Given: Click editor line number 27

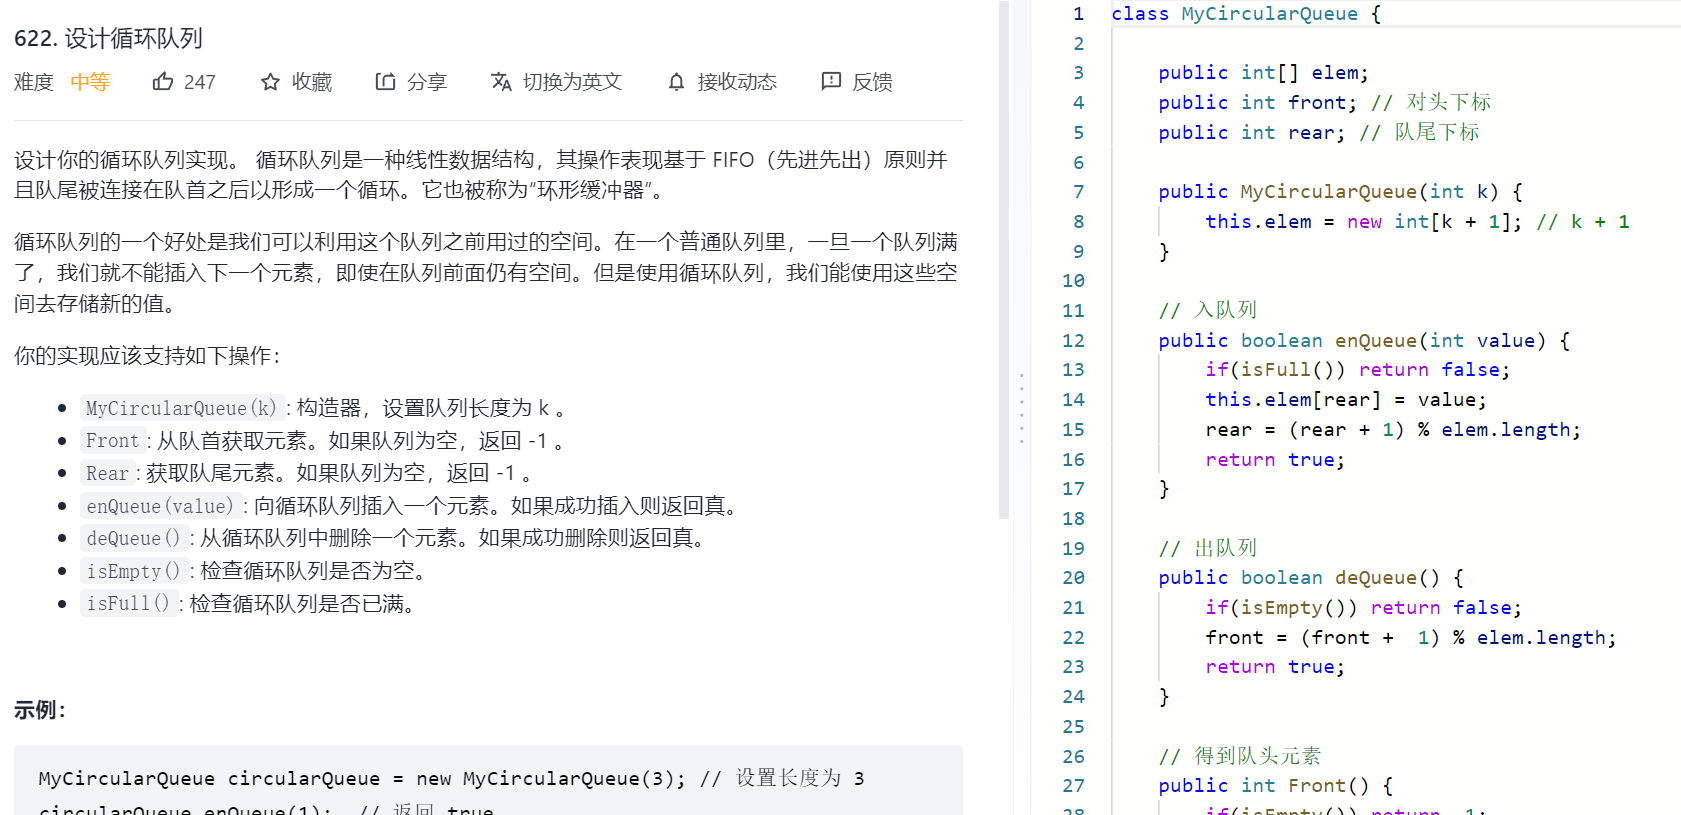Looking at the screenshot, I should pyautogui.click(x=1073, y=786).
